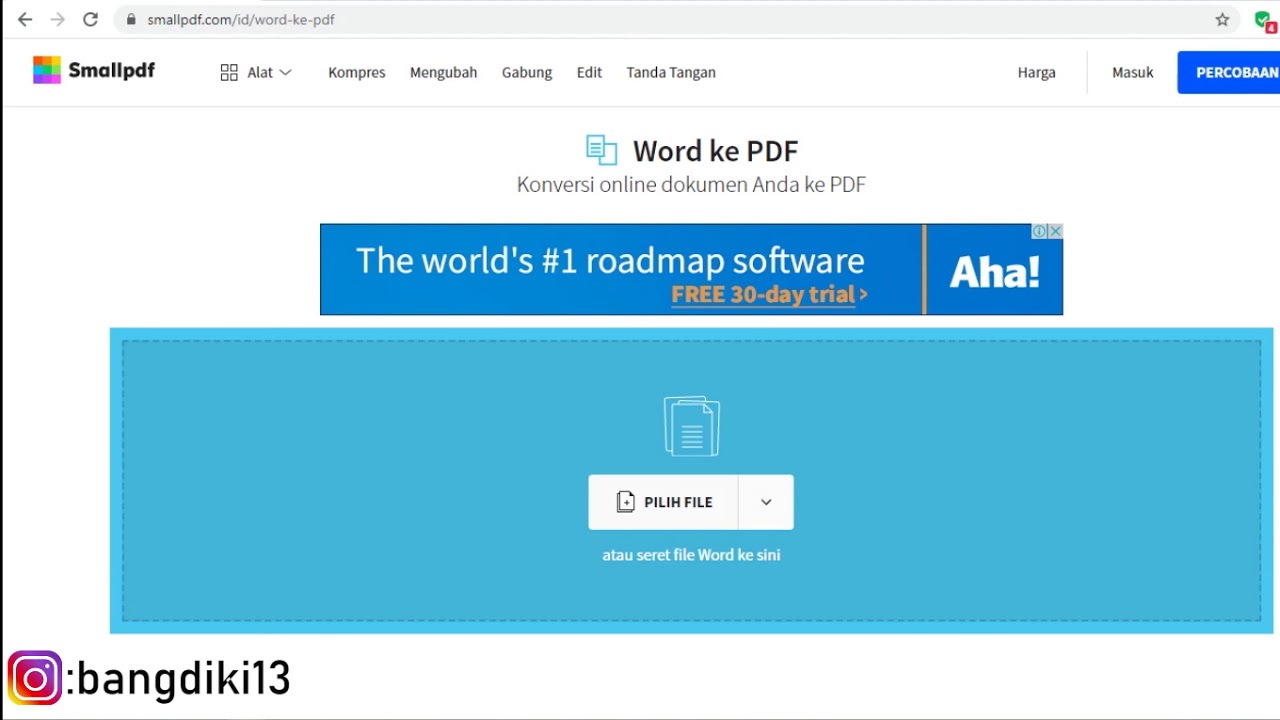
Task: Click the browser back arrow
Action: (x=25, y=20)
